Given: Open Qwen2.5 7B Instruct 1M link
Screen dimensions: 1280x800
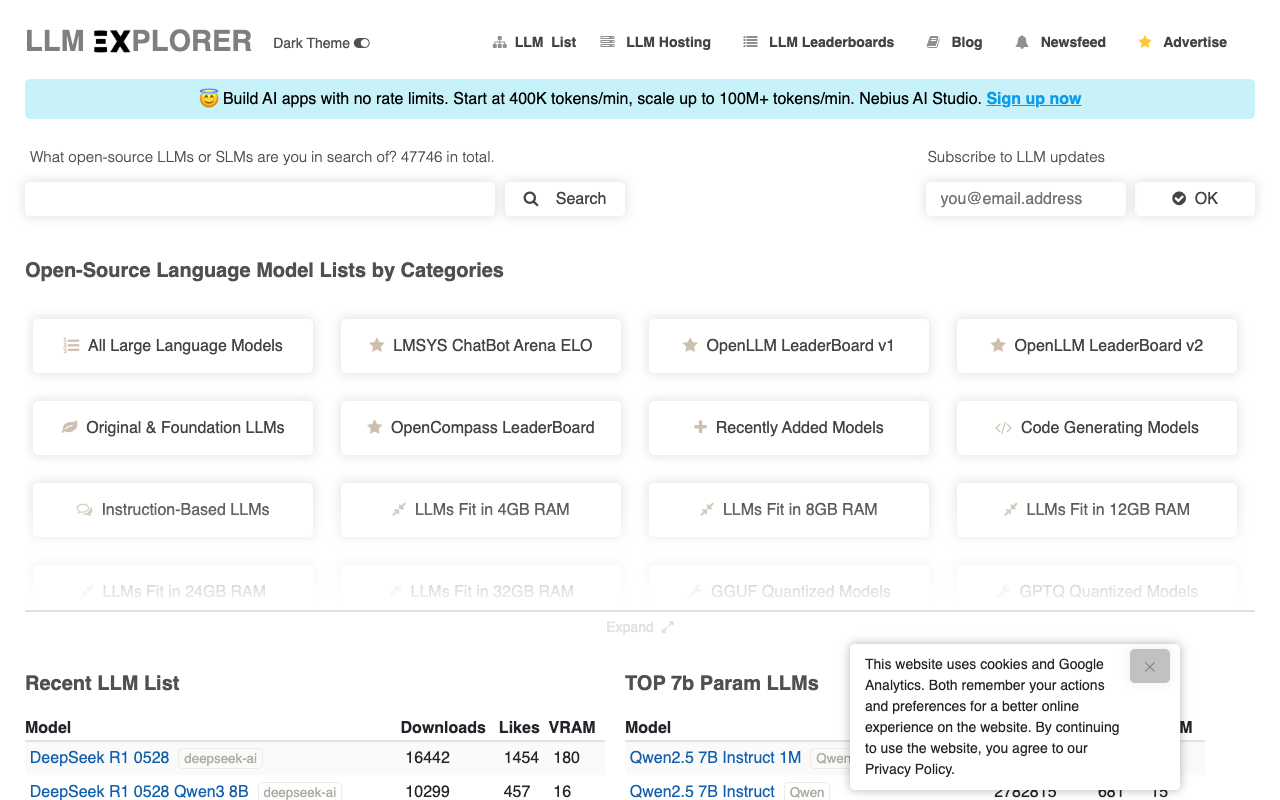Looking at the screenshot, I should pos(715,758).
